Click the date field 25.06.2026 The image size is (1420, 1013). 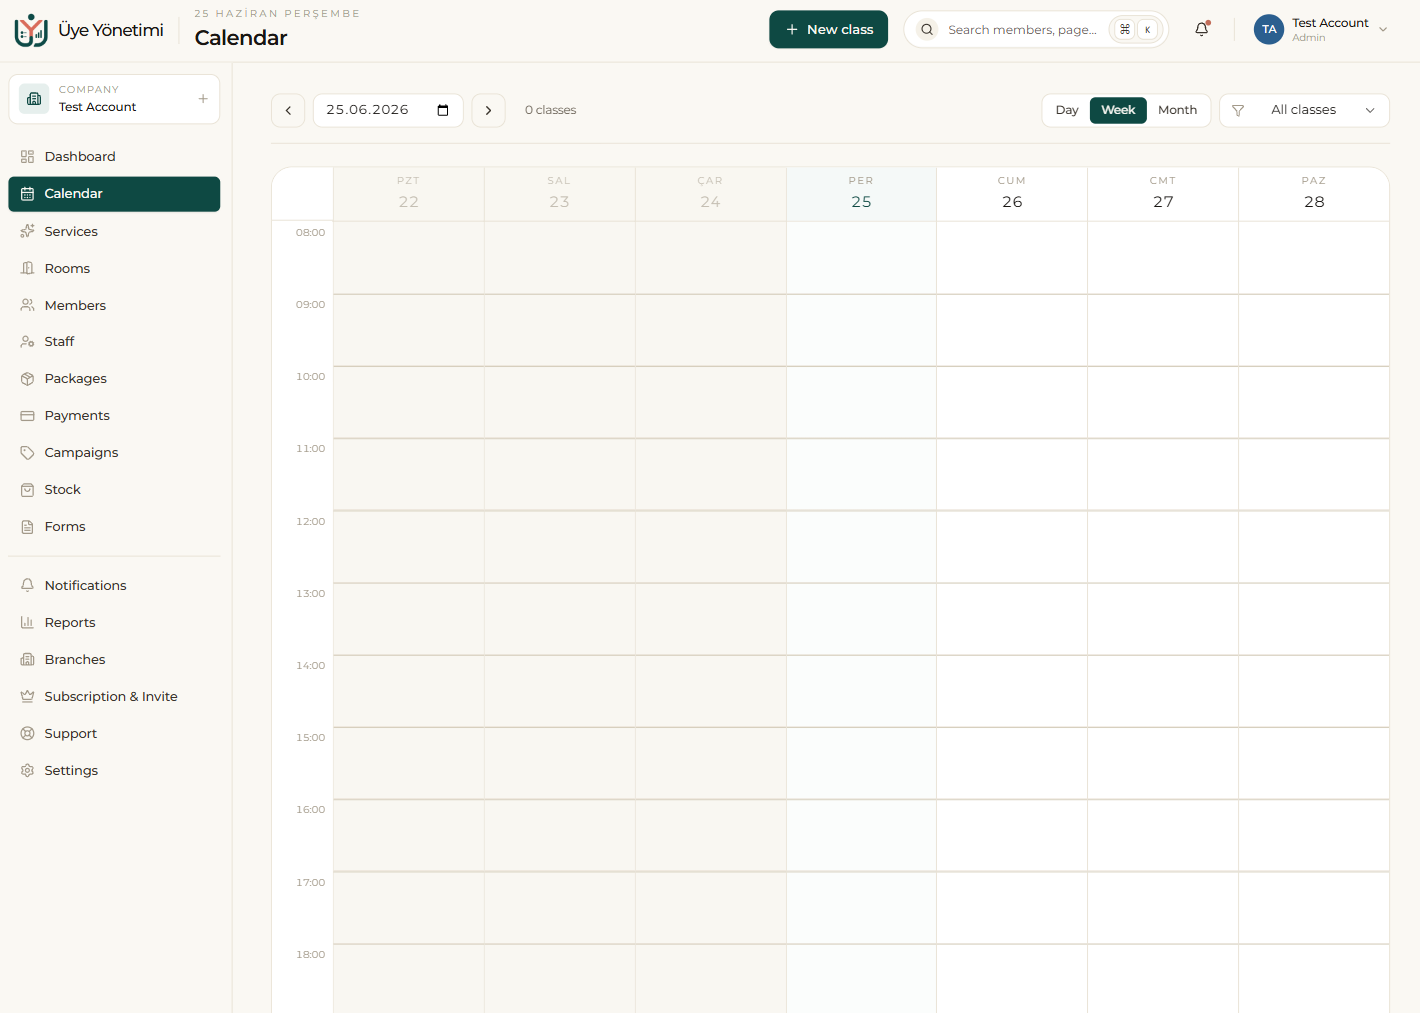388,110
